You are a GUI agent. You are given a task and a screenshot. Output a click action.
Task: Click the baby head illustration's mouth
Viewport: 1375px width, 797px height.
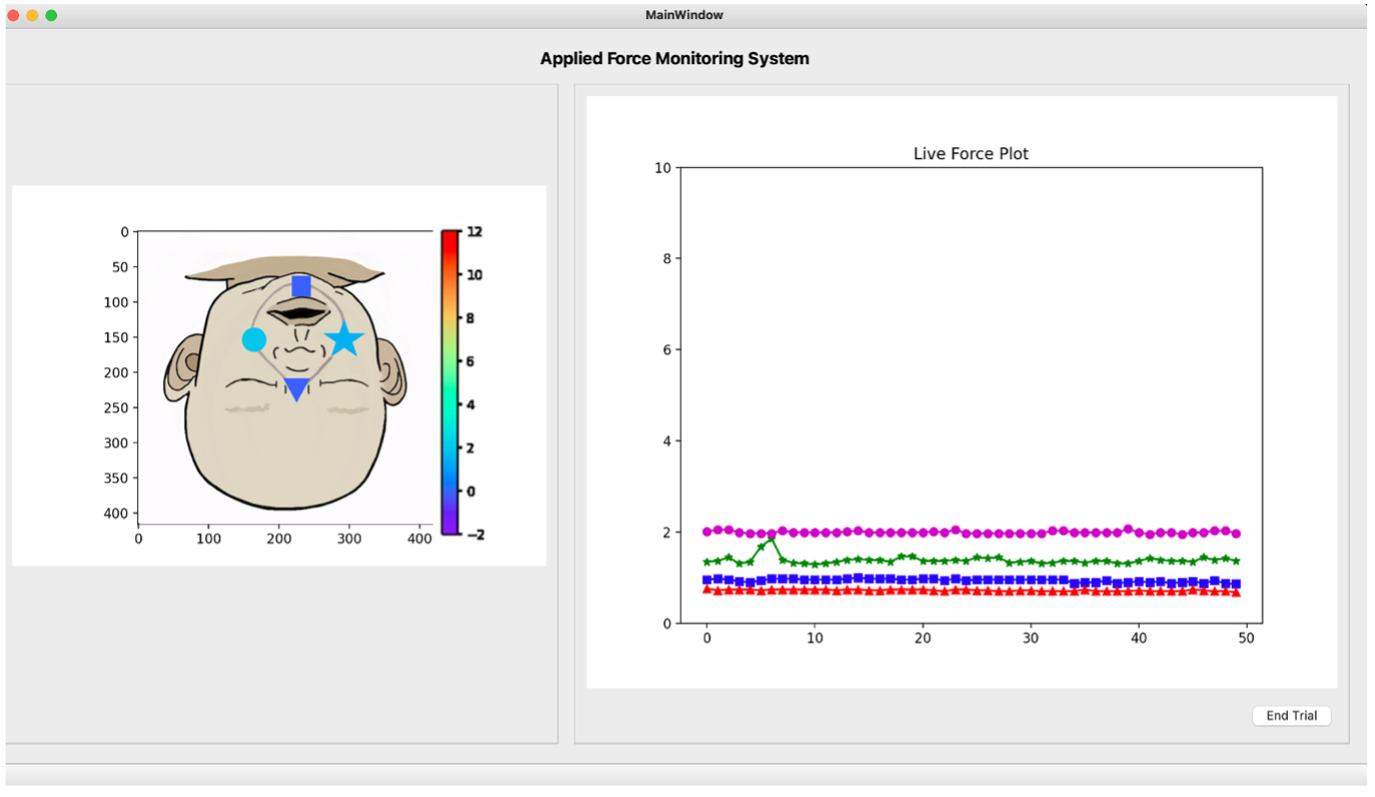click(301, 314)
